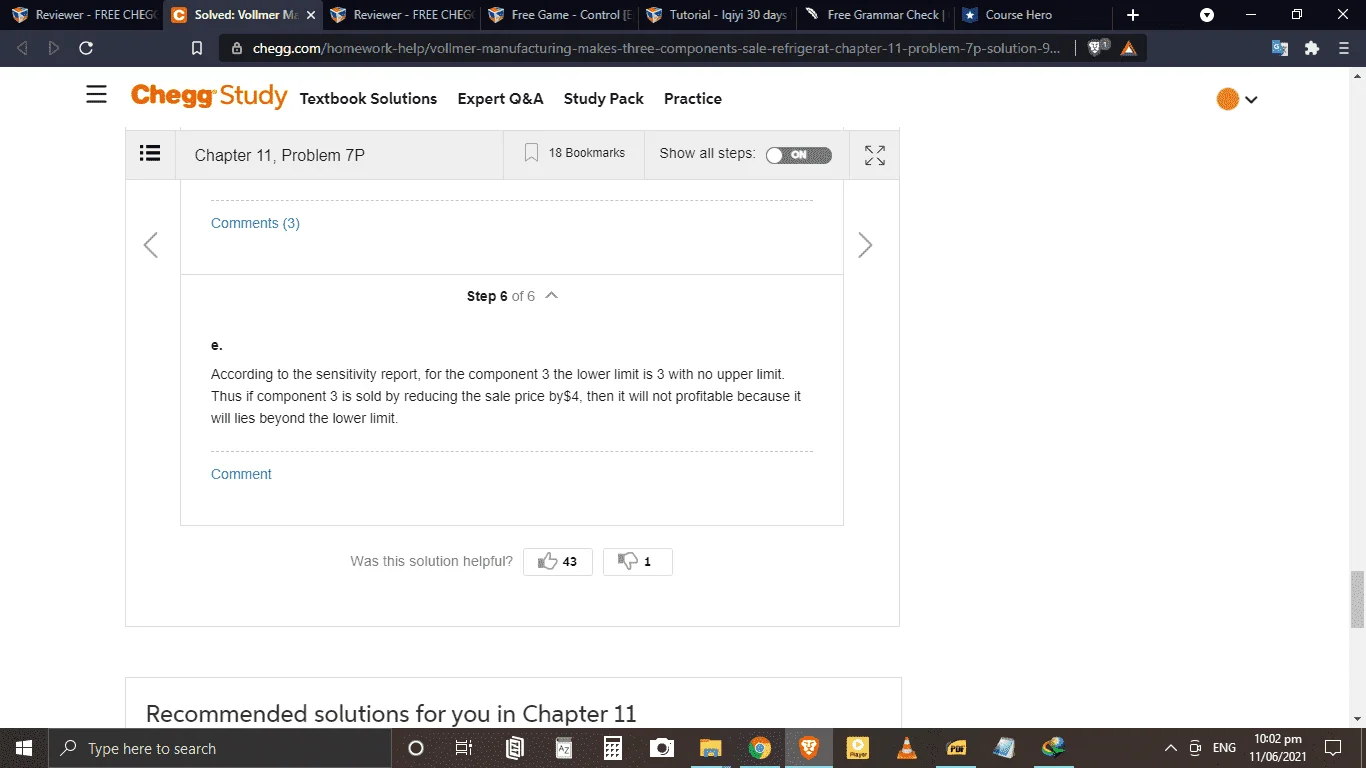Click the orange user avatar

[x=1227, y=99]
